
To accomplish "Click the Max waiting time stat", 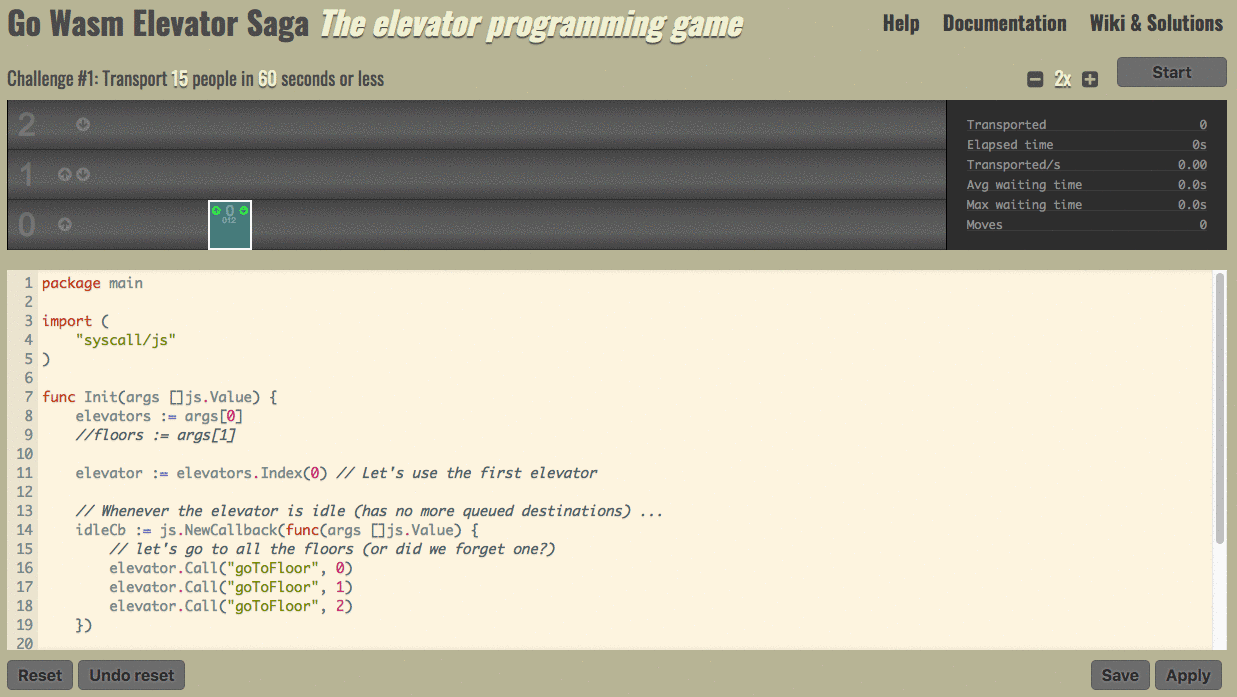I will tap(1086, 205).
